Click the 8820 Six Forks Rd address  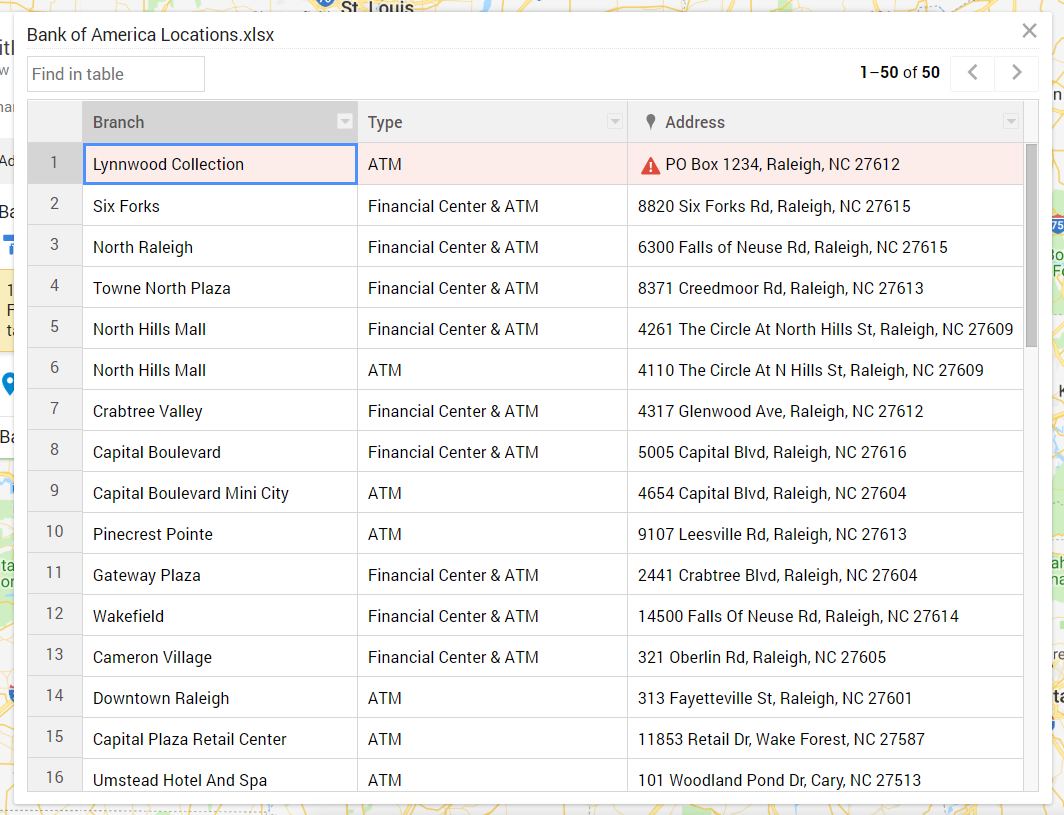(825, 206)
